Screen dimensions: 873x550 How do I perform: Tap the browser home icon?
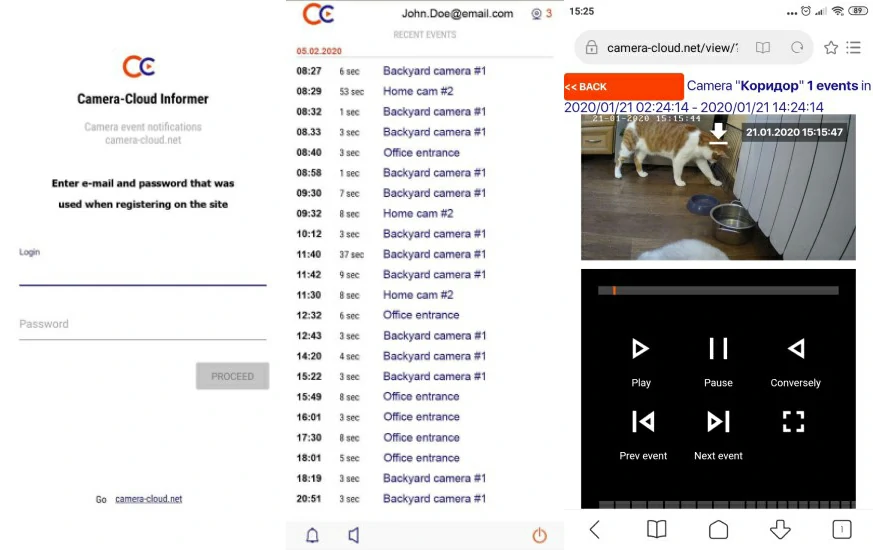[x=718, y=529]
